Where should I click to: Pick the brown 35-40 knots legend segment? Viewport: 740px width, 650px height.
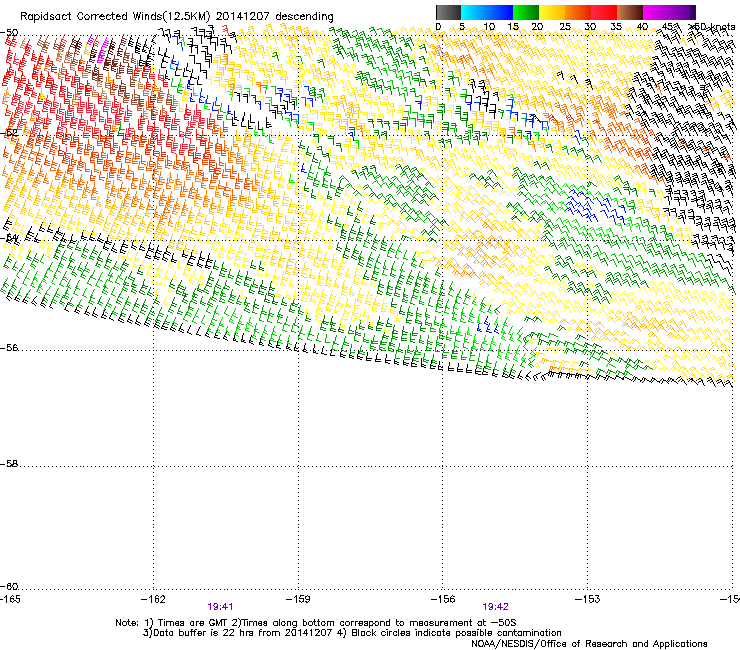(630, 12)
